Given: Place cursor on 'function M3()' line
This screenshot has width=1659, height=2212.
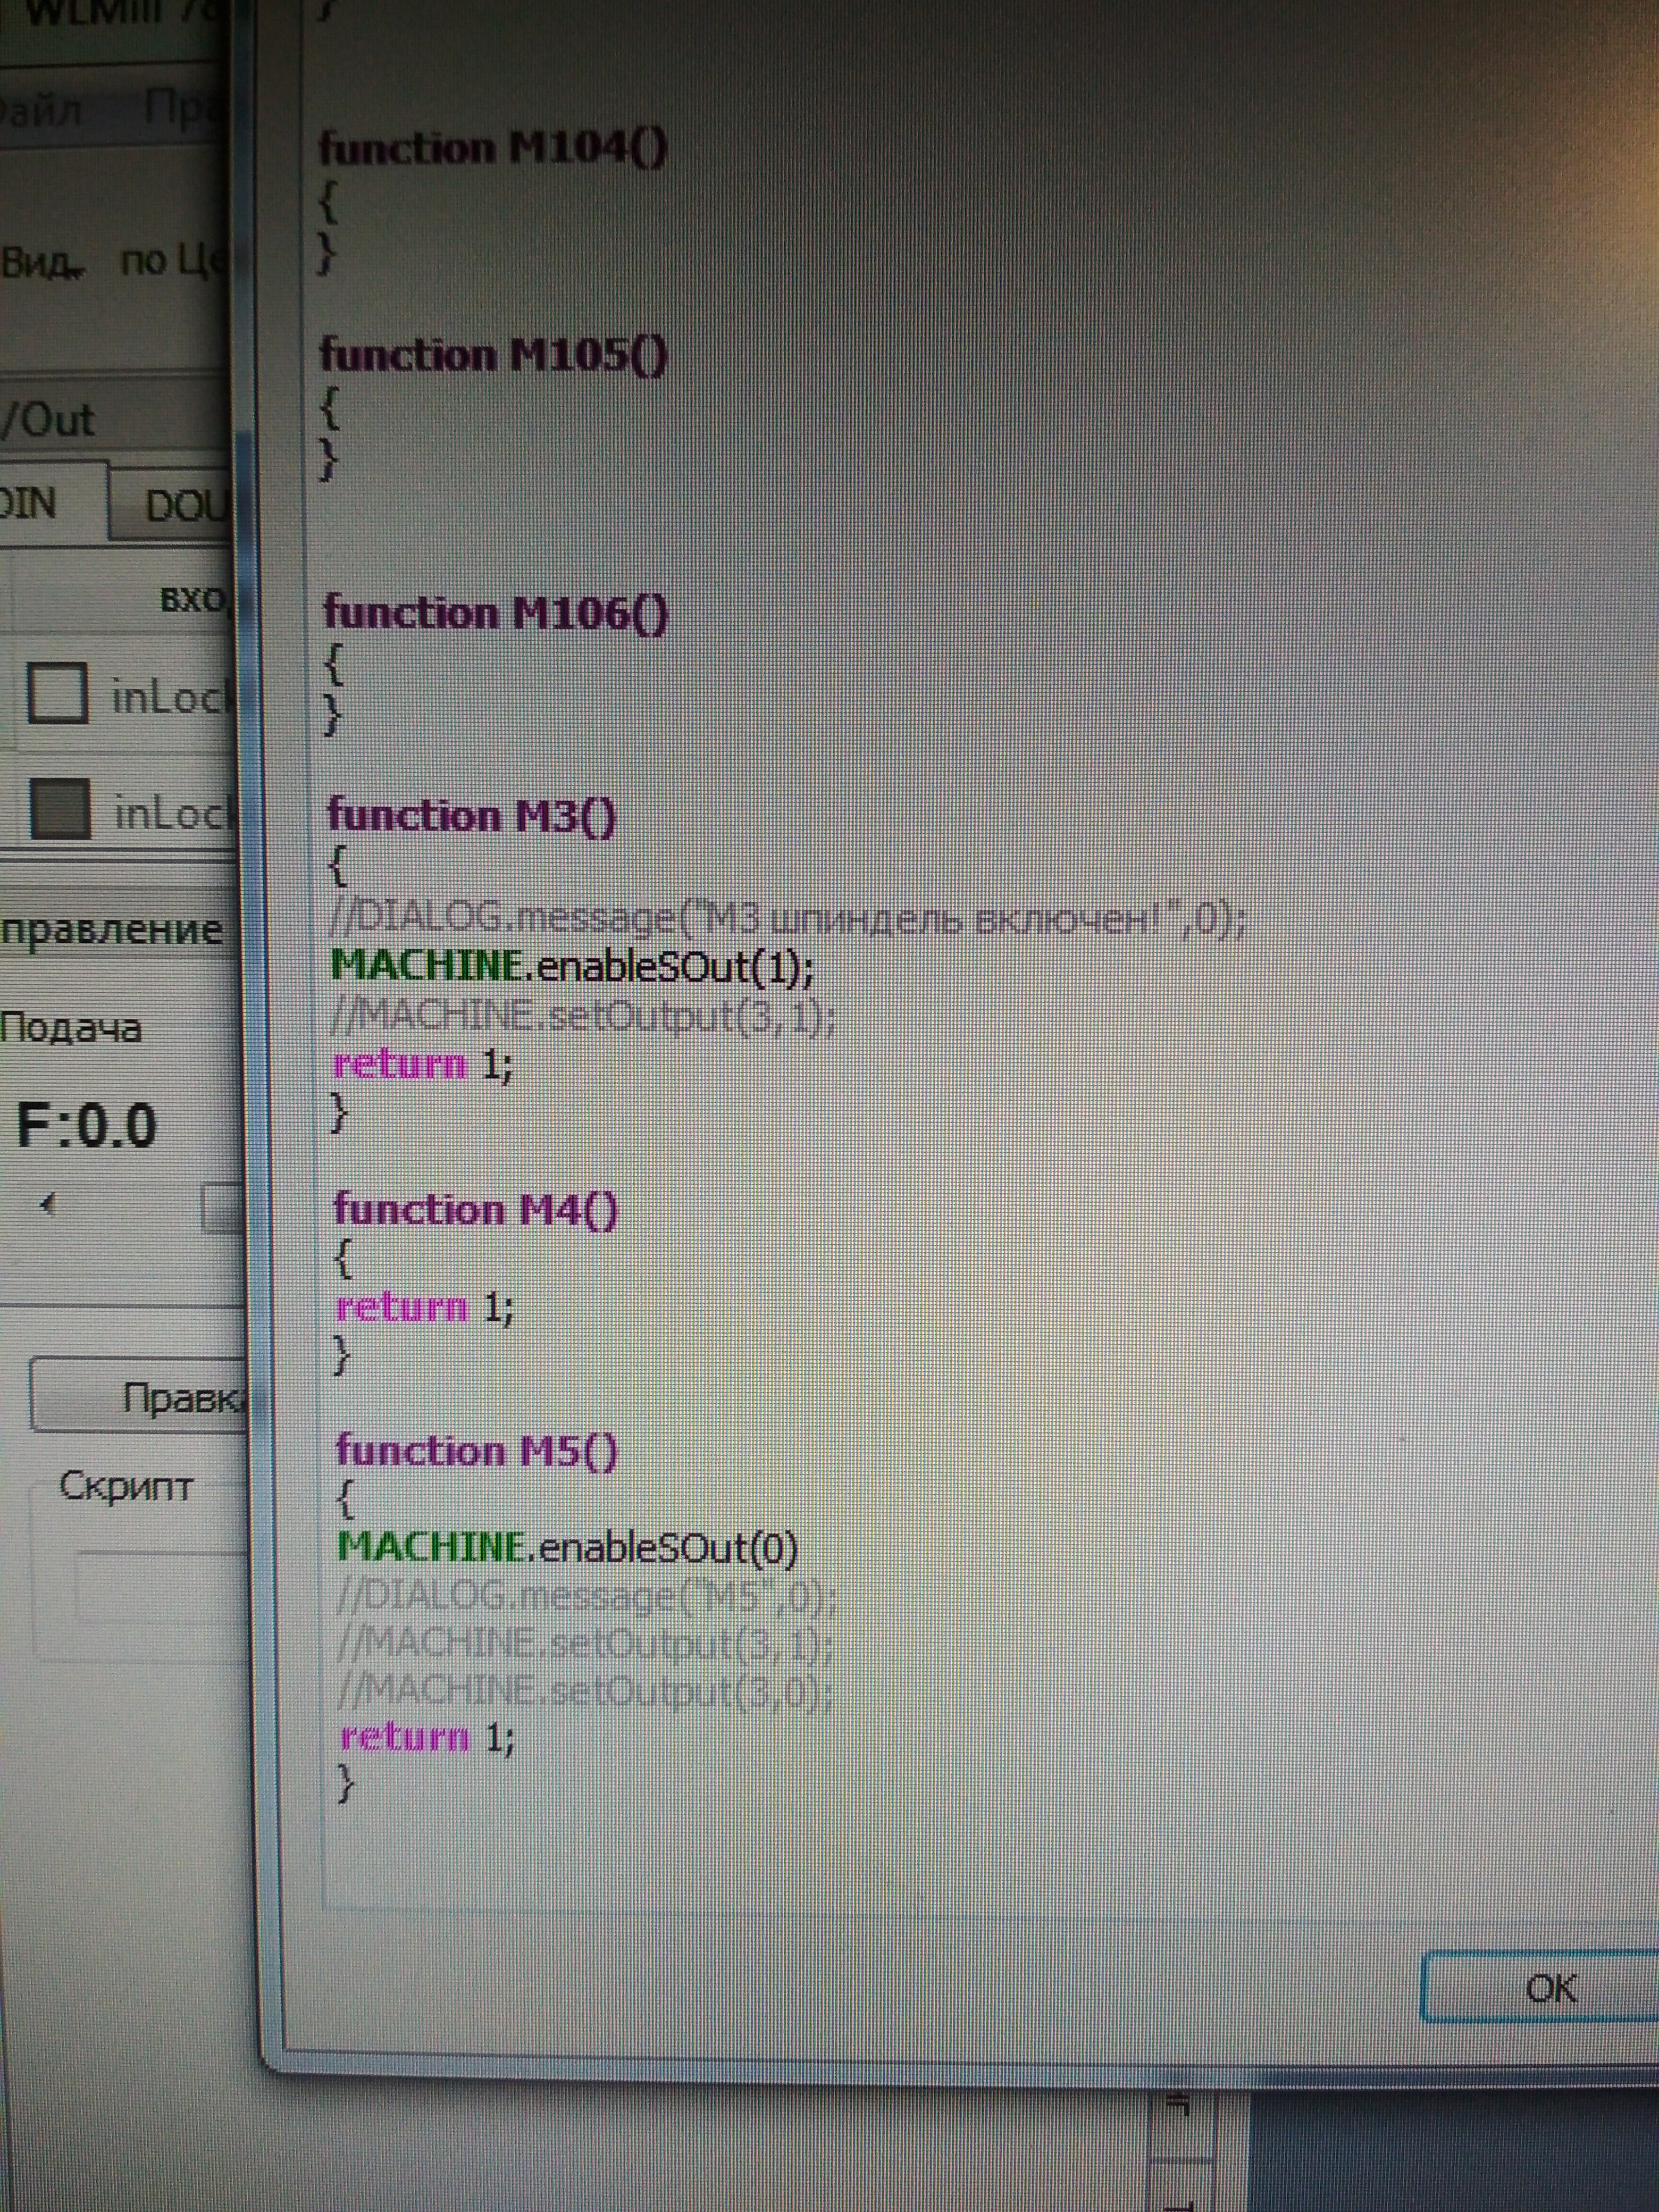Looking at the screenshot, I should point(471,816).
